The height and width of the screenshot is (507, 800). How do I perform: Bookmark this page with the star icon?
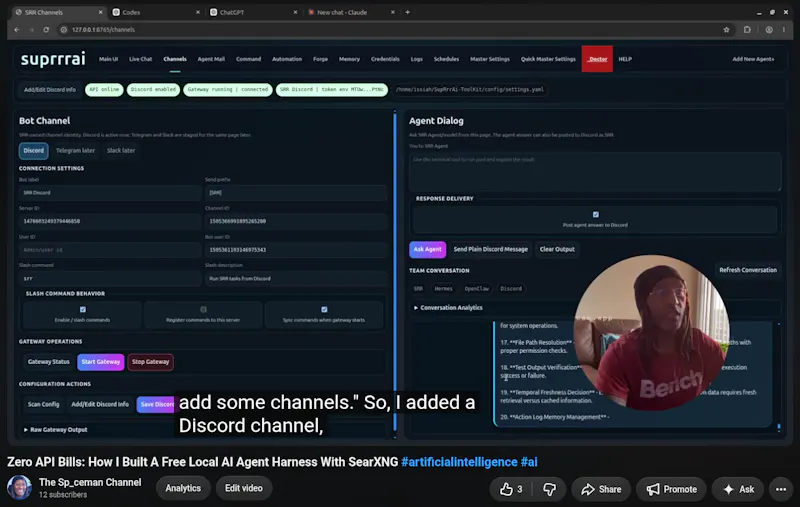pyautogui.click(x=726, y=30)
